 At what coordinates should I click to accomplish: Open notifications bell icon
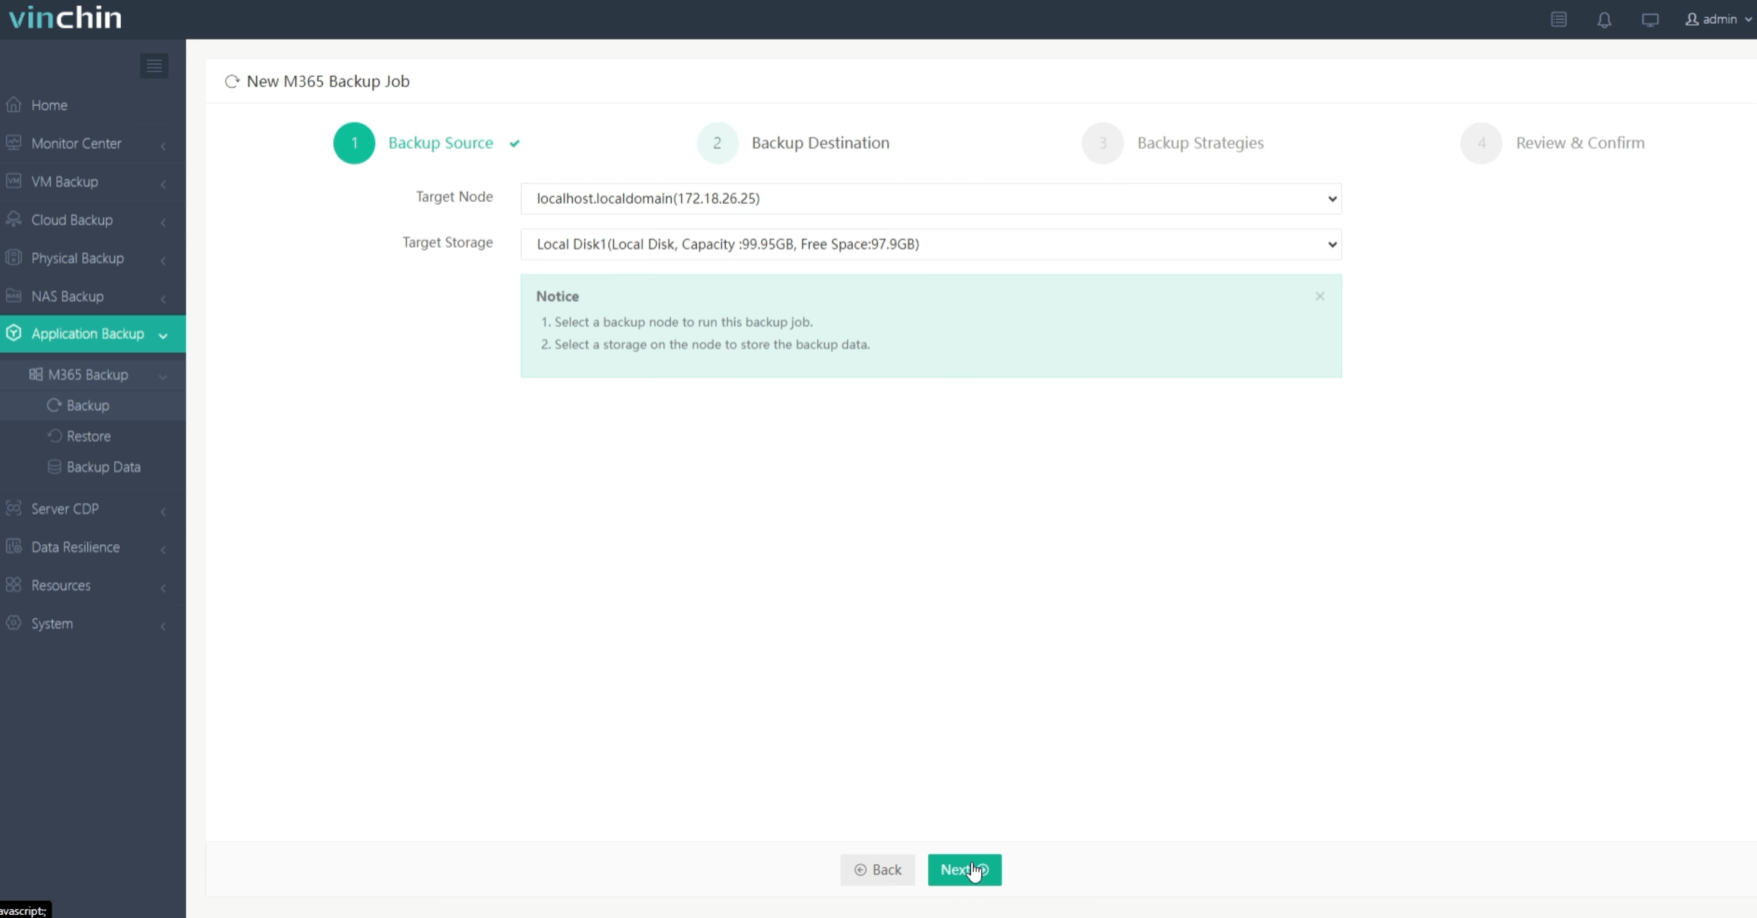[1604, 19]
